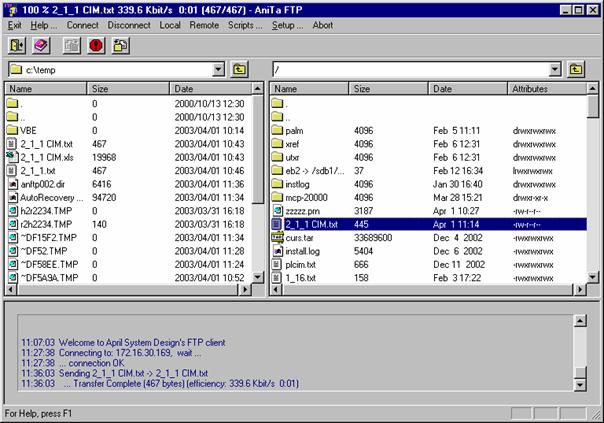Viewport: 604px width, 423px height.
Task: Click the Exit door toolbar icon
Action: coord(17,45)
